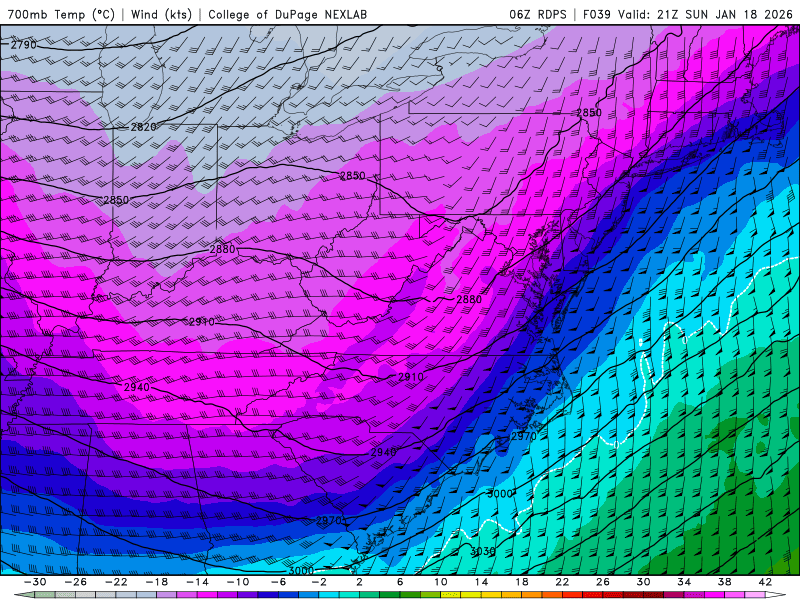The height and width of the screenshot is (600, 800).
Task: Click the 'F039' forecast hour text
Action: (596, 14)
